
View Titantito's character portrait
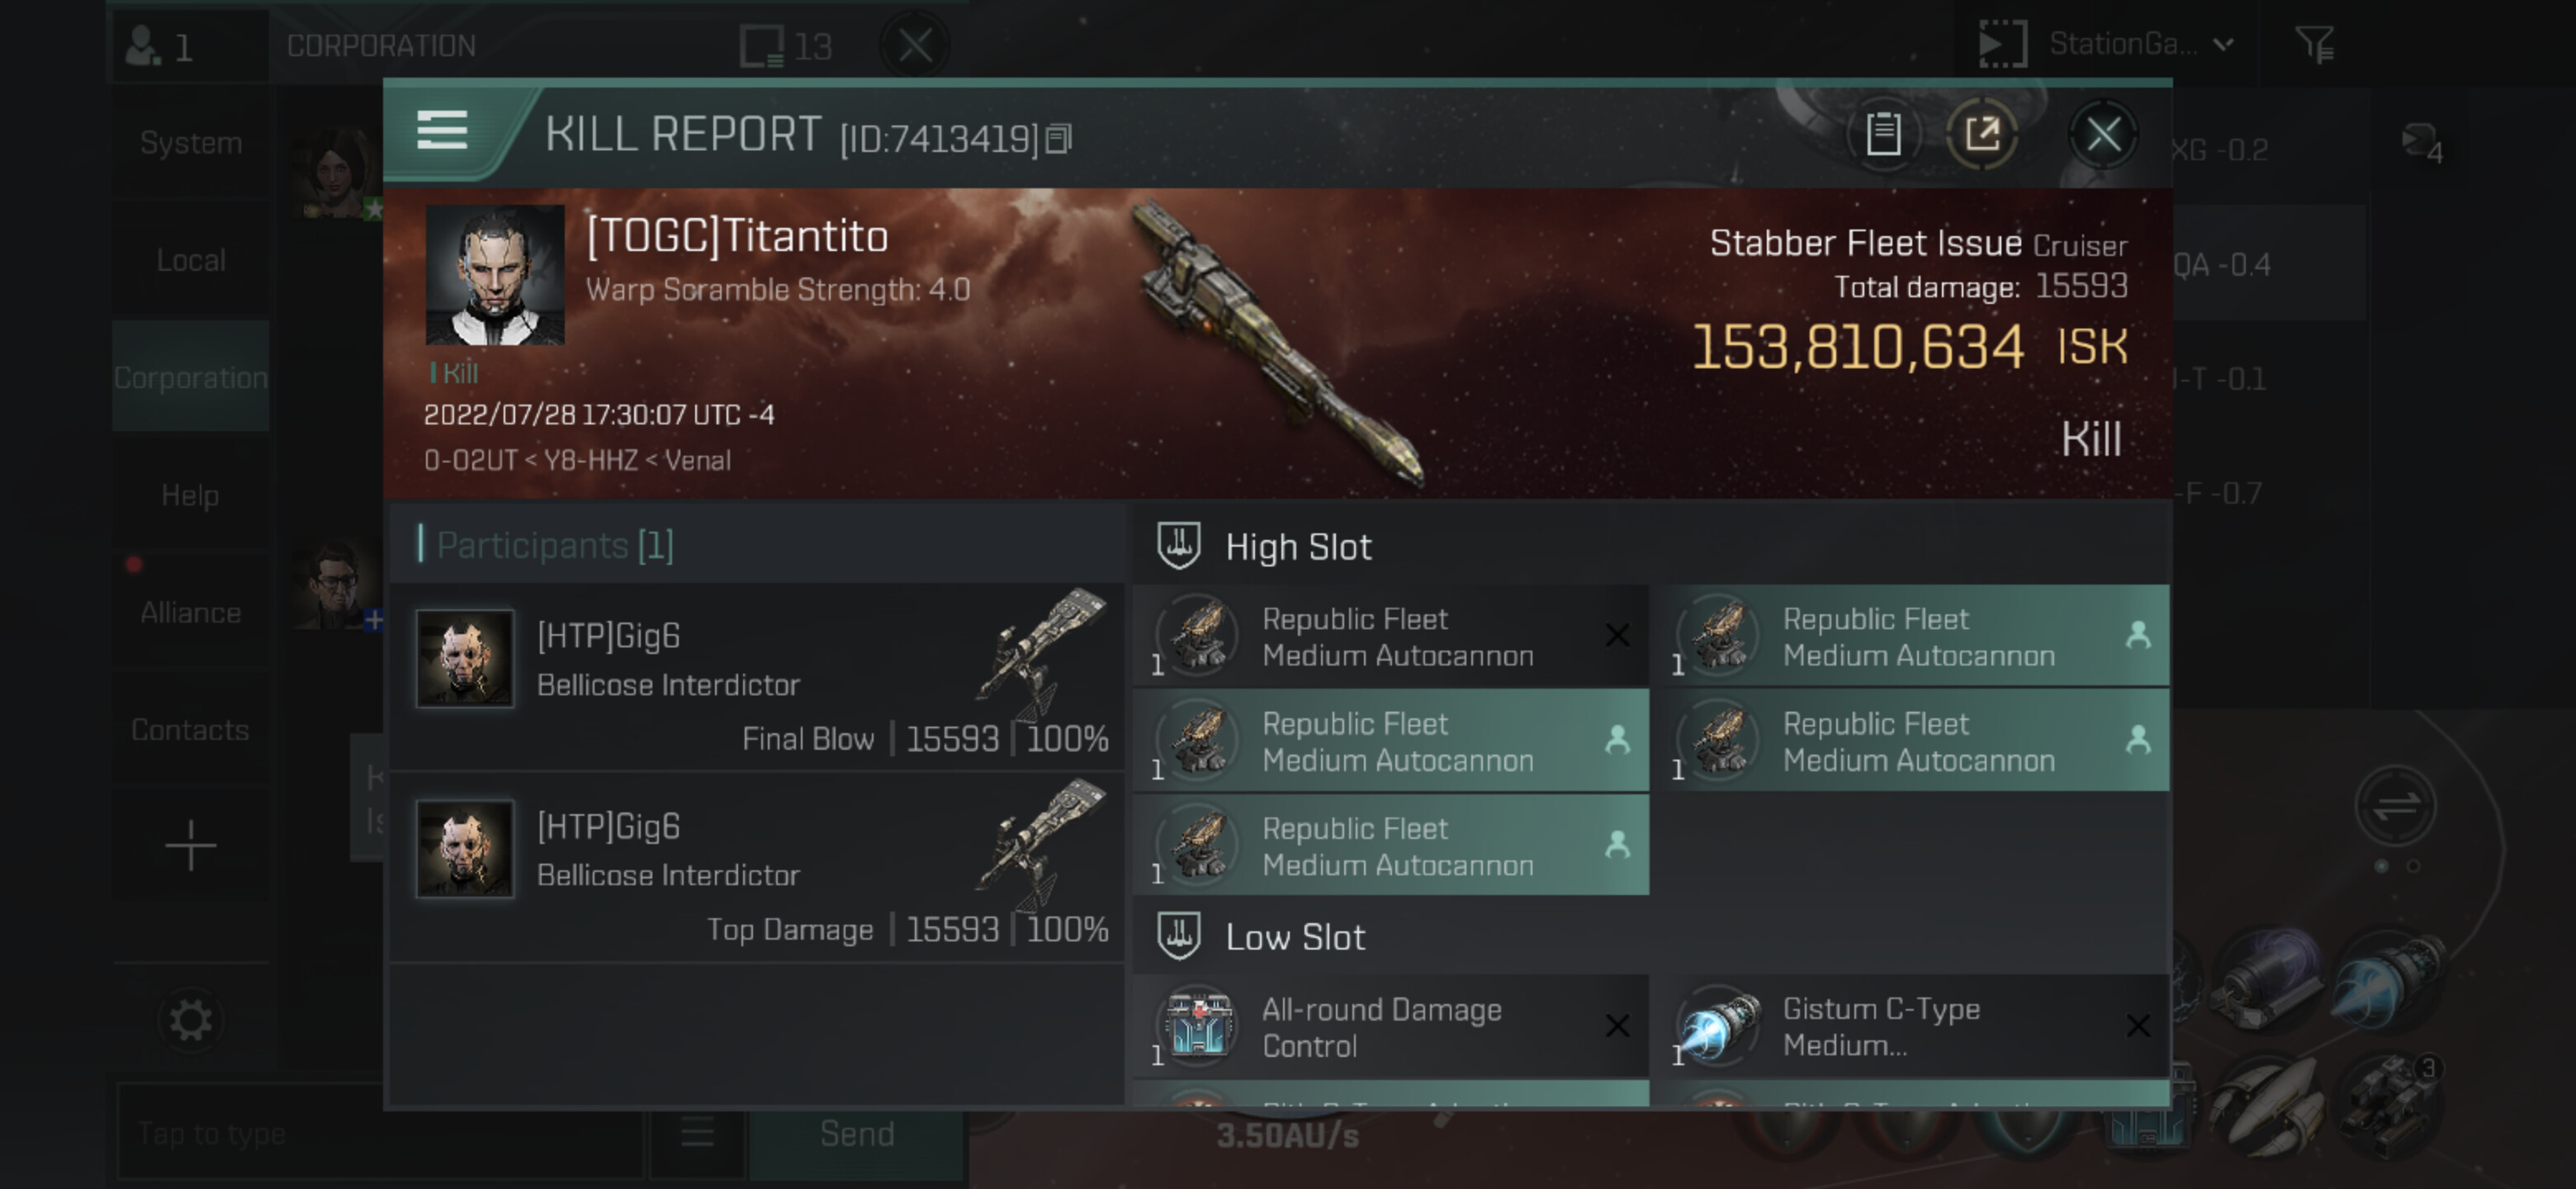coord(494,275)
